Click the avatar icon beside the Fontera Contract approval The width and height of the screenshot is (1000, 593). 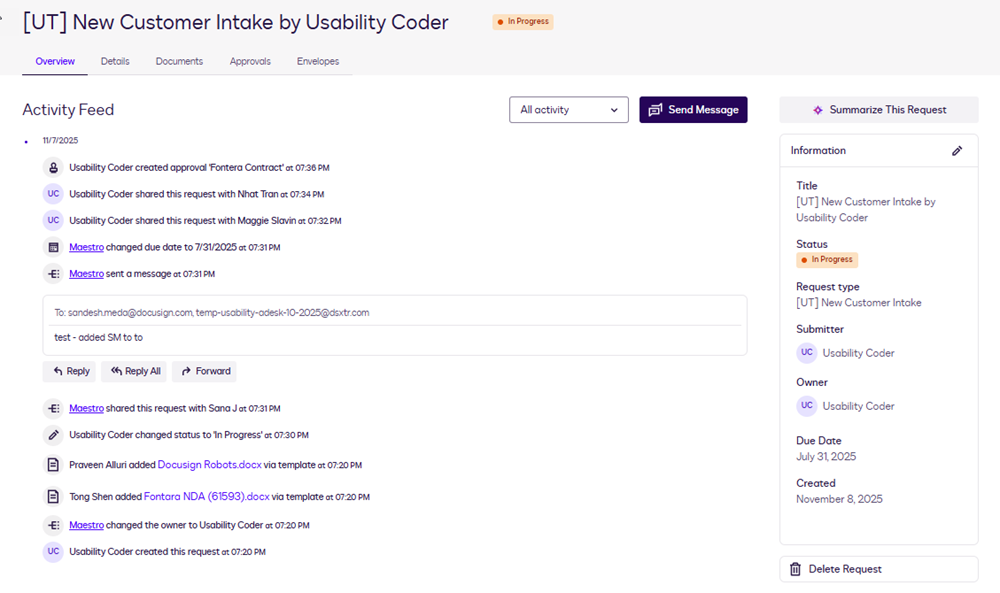pos(53,167)
